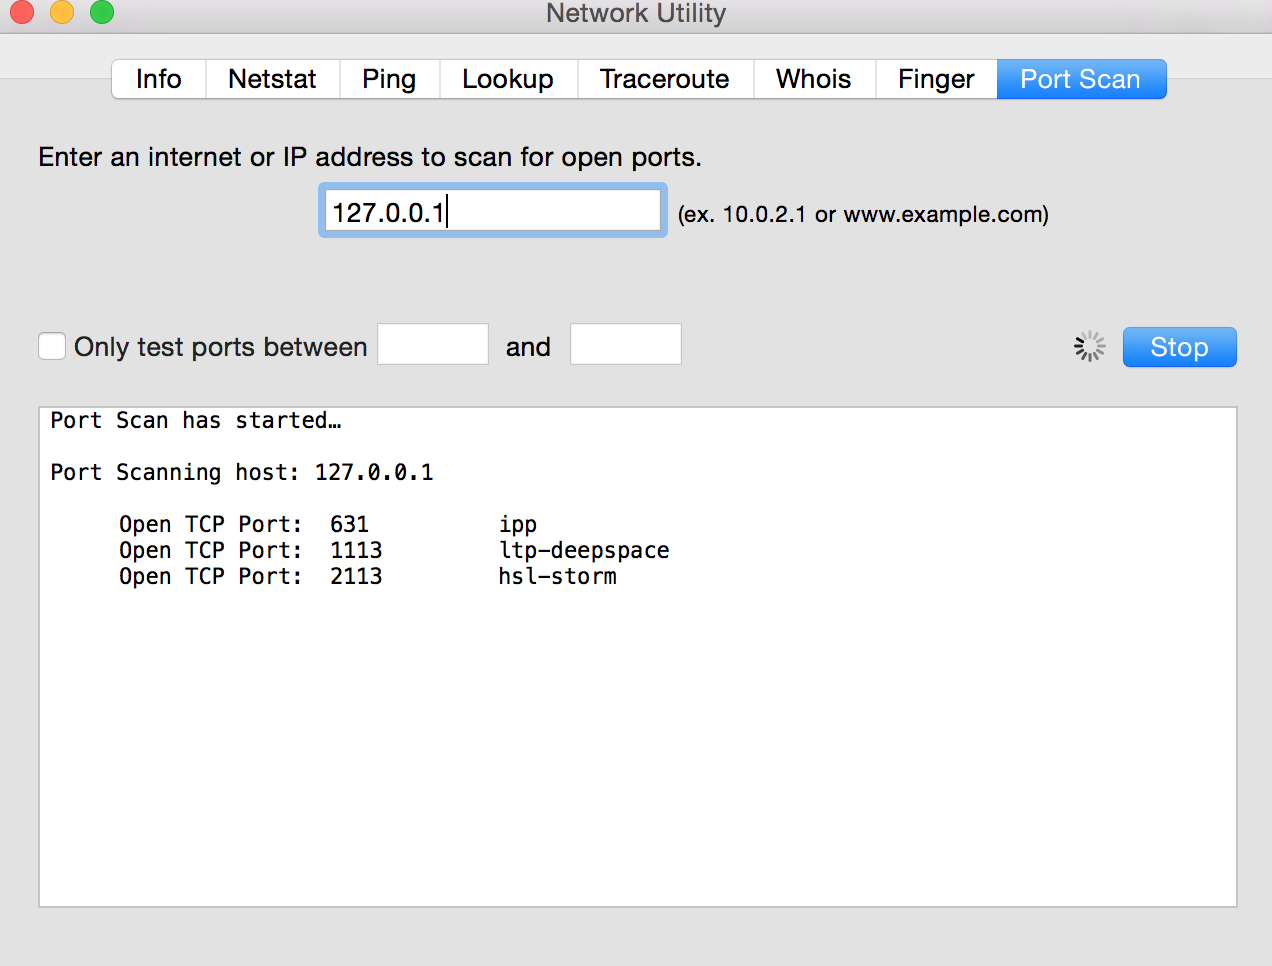Focus the ending port field after 'and'
Image resolution: width=1272 pixels, height=966 pixels.
625,344
